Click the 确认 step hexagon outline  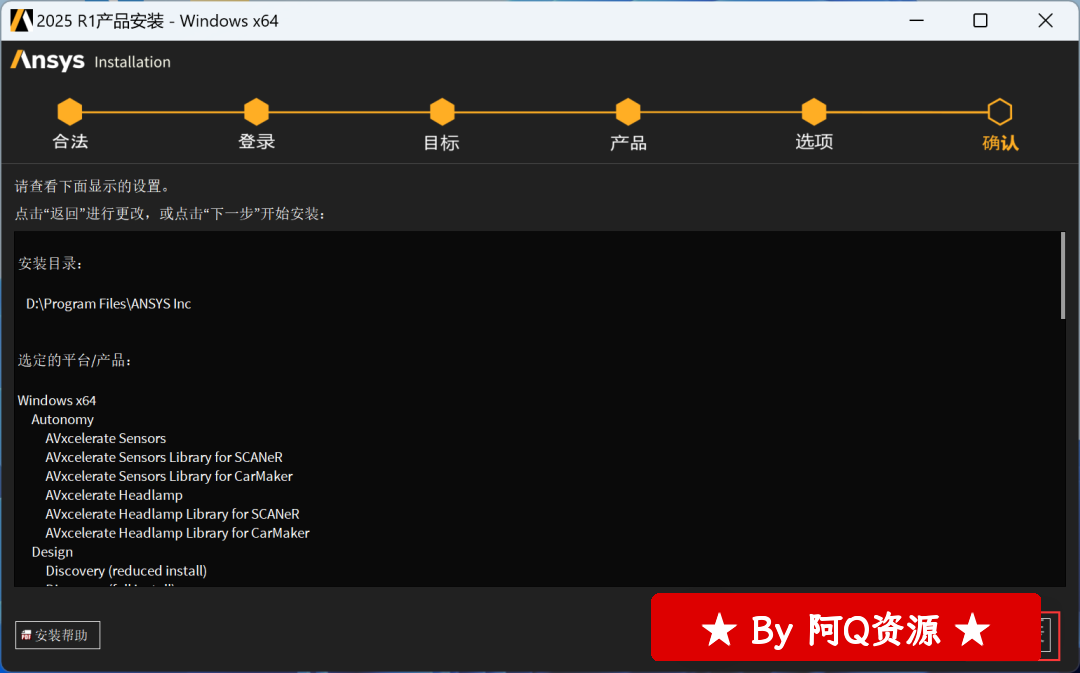click(1000, 112)
